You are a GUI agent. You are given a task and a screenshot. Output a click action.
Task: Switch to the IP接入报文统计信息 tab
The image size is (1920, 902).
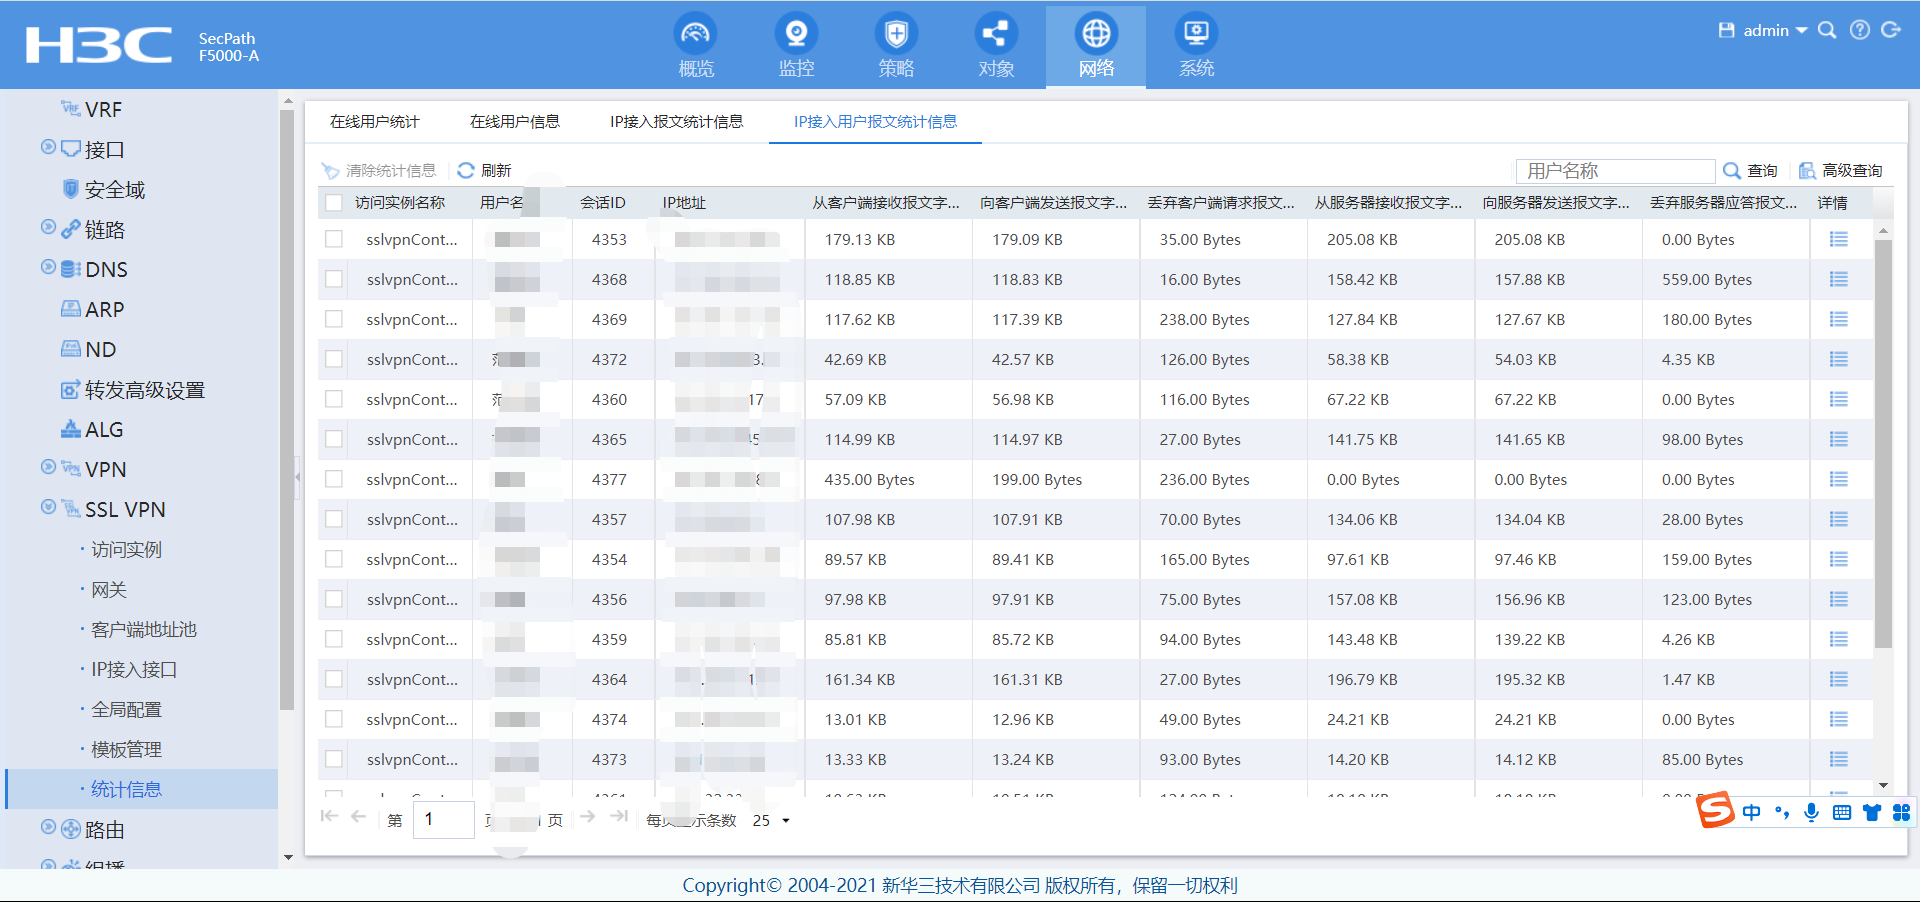pos(676,122)
